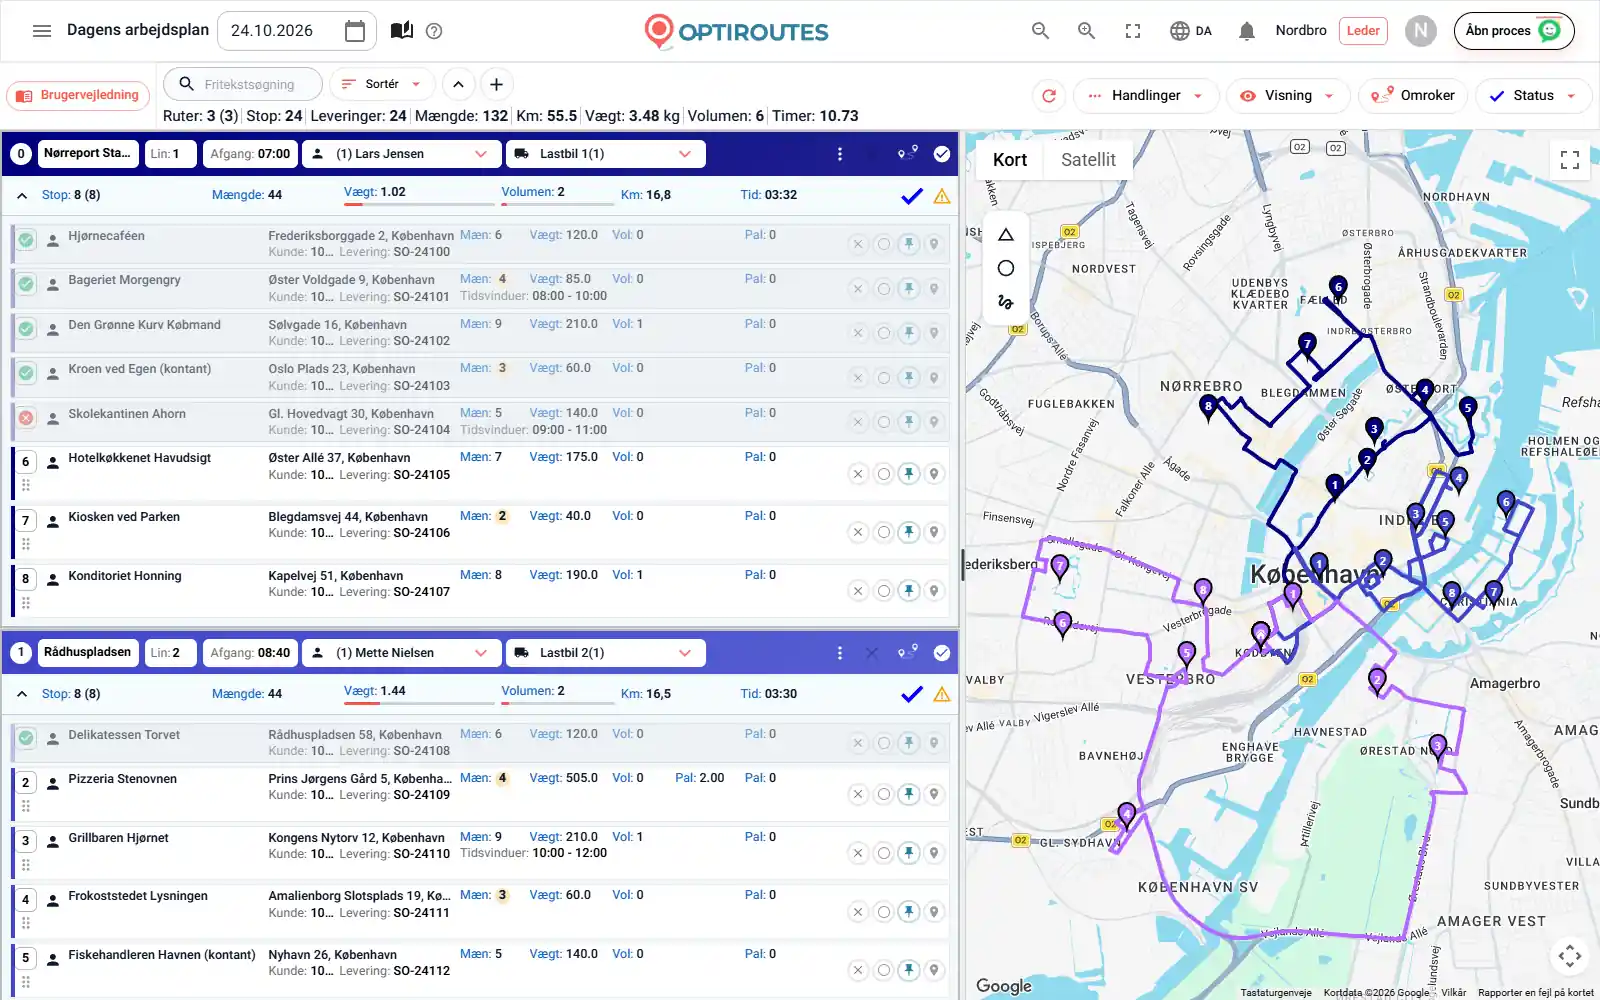Open driver dropdown Mette Nielsen
Image resolution: width=1600 pixels, height=1000 pixels.
[400, 653]
